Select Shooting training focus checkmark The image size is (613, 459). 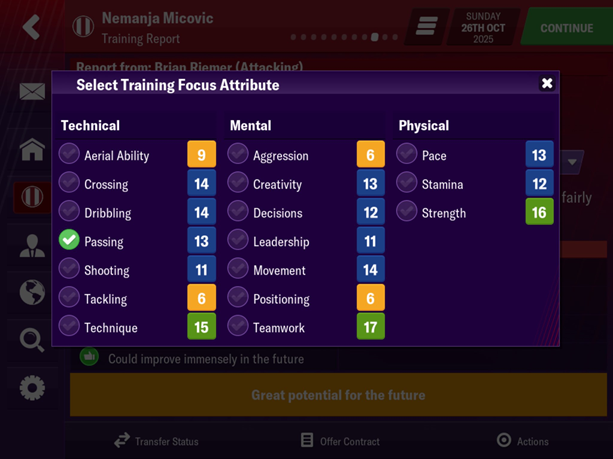coord(69,269)
